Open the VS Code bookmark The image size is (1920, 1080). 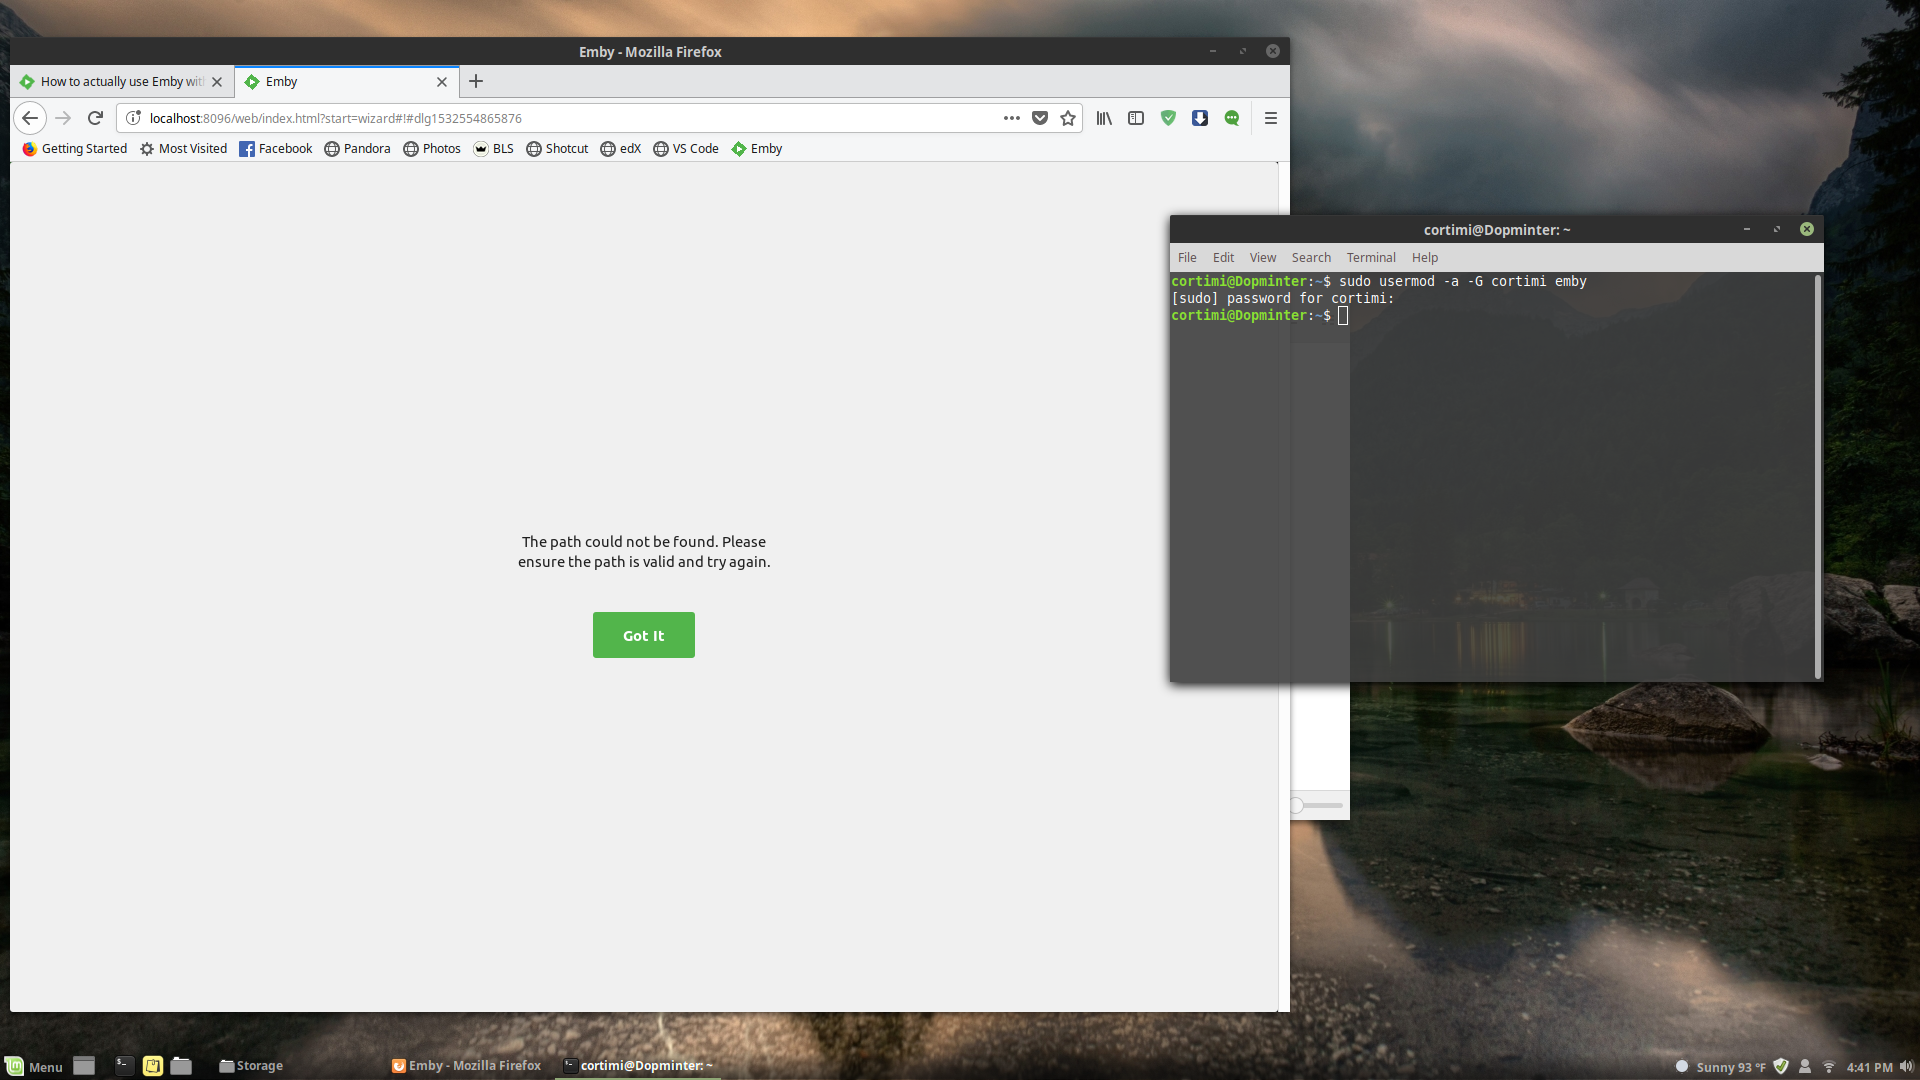point(686,149)
